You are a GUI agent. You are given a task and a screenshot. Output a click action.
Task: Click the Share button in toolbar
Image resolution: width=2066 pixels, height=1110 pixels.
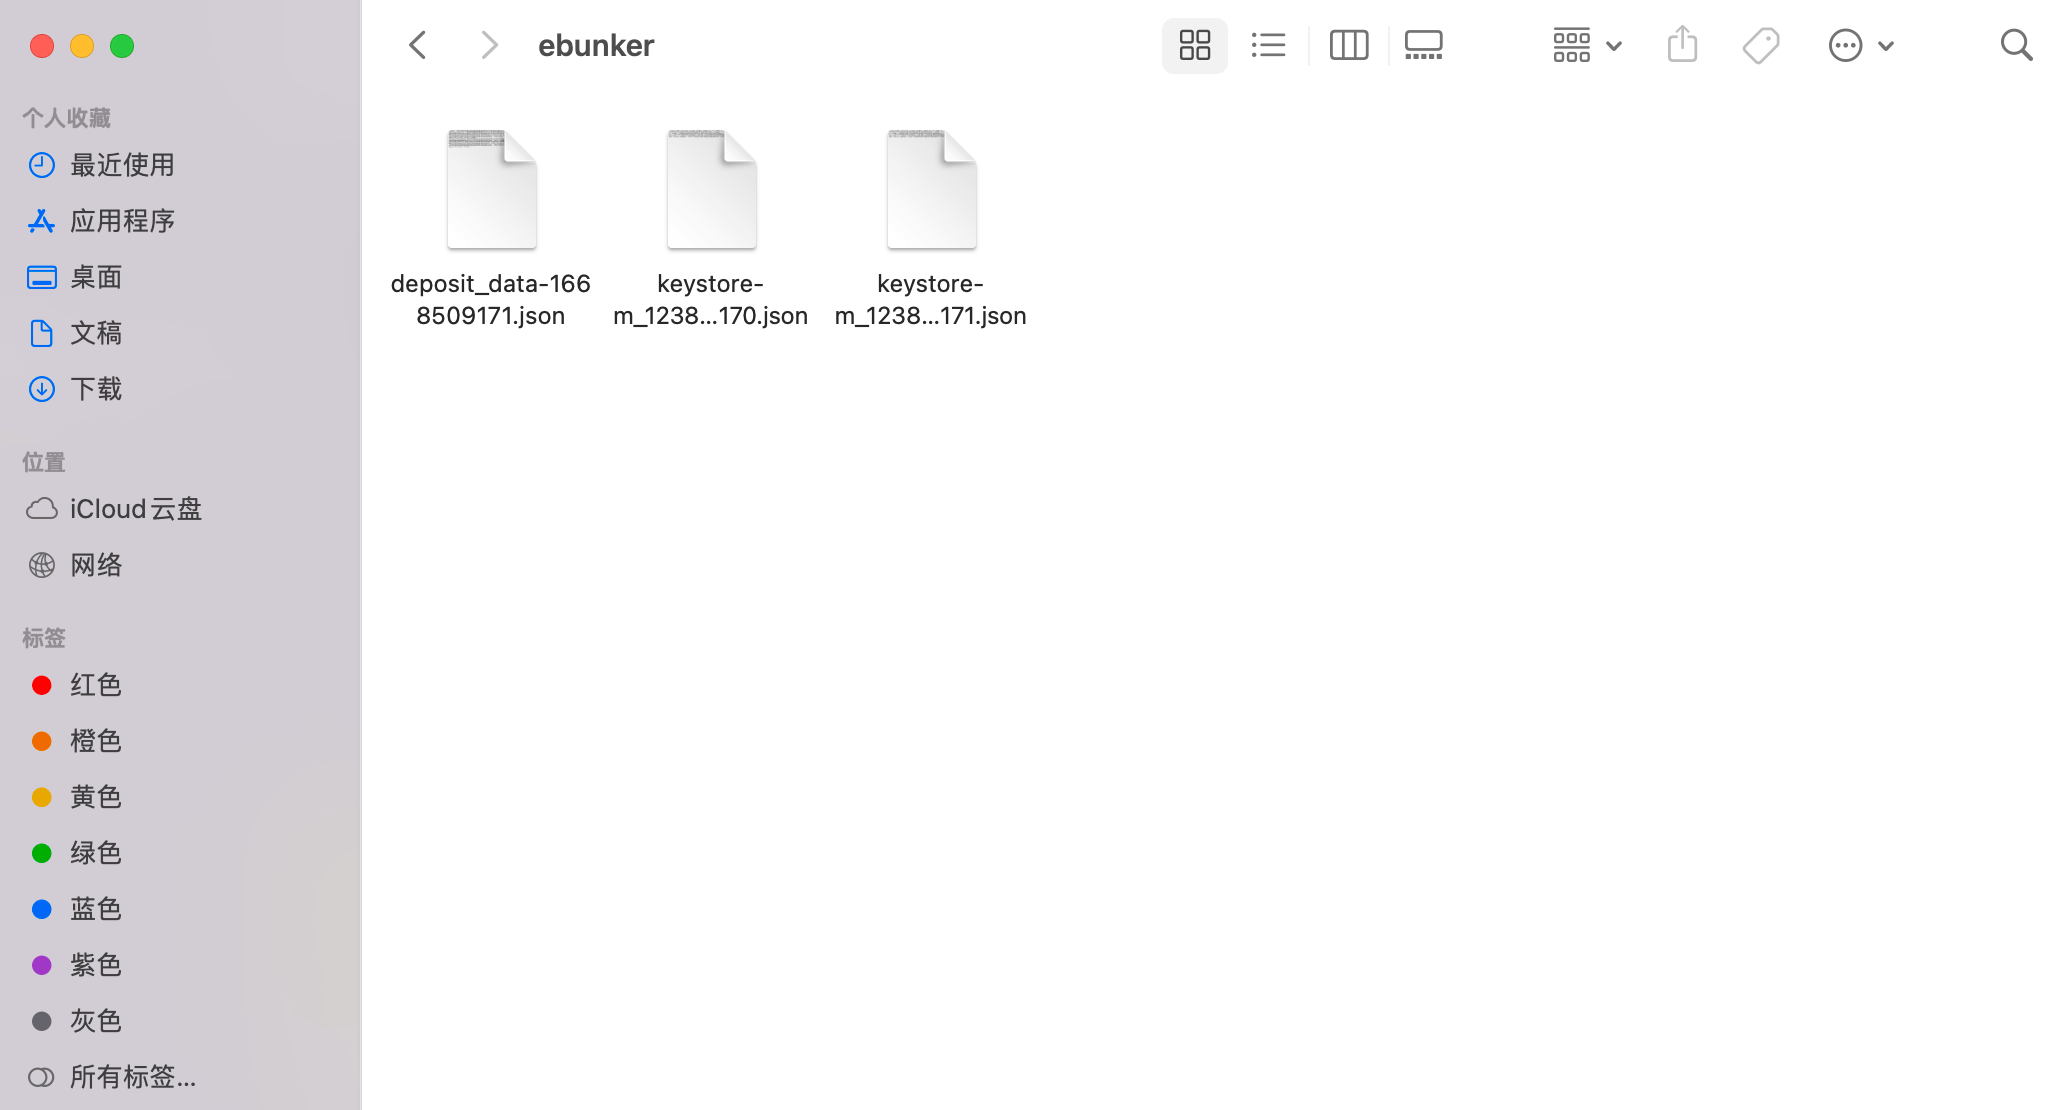coord(1683,45)
